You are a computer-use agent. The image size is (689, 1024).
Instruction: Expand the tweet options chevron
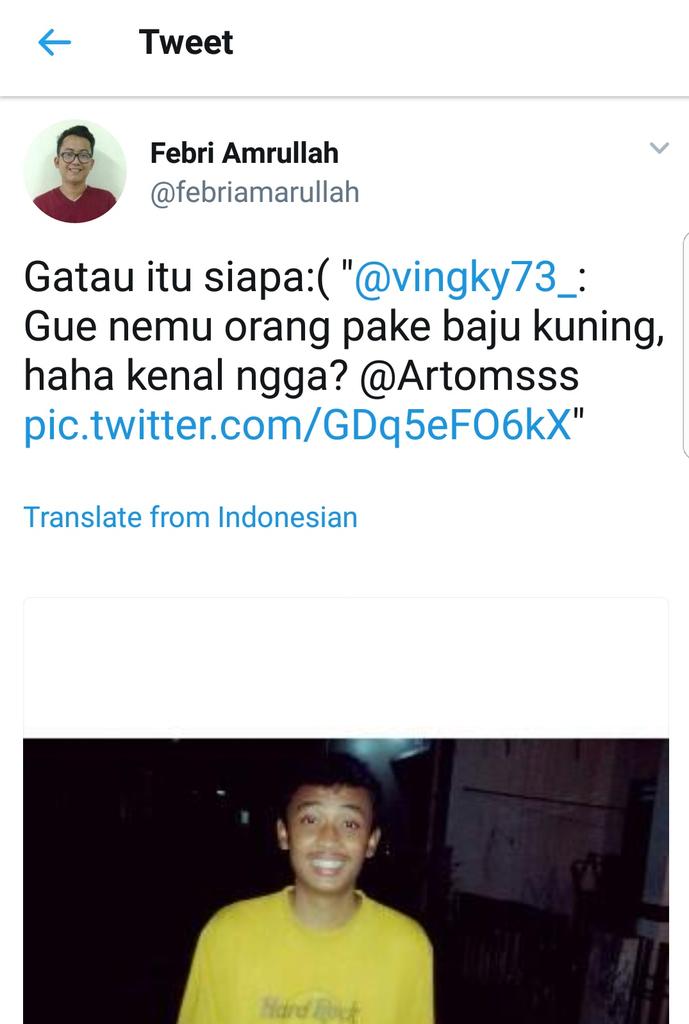[x=659, y=148]
